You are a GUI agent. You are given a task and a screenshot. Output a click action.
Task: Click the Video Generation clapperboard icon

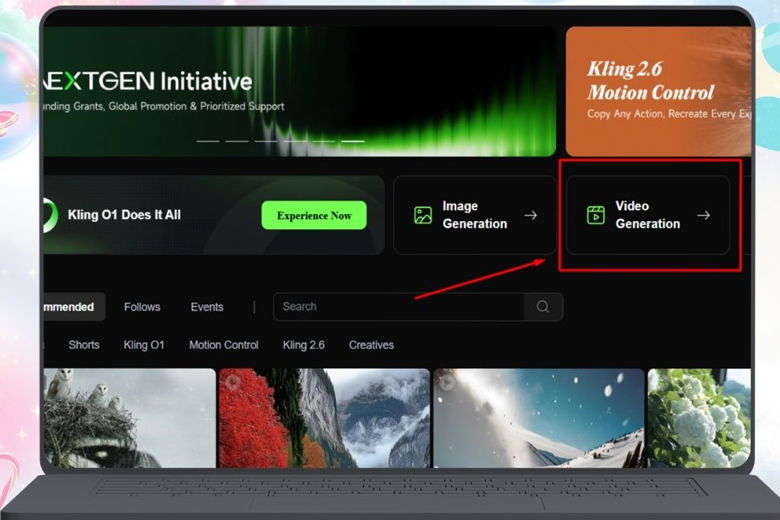[x=595, y=215]
